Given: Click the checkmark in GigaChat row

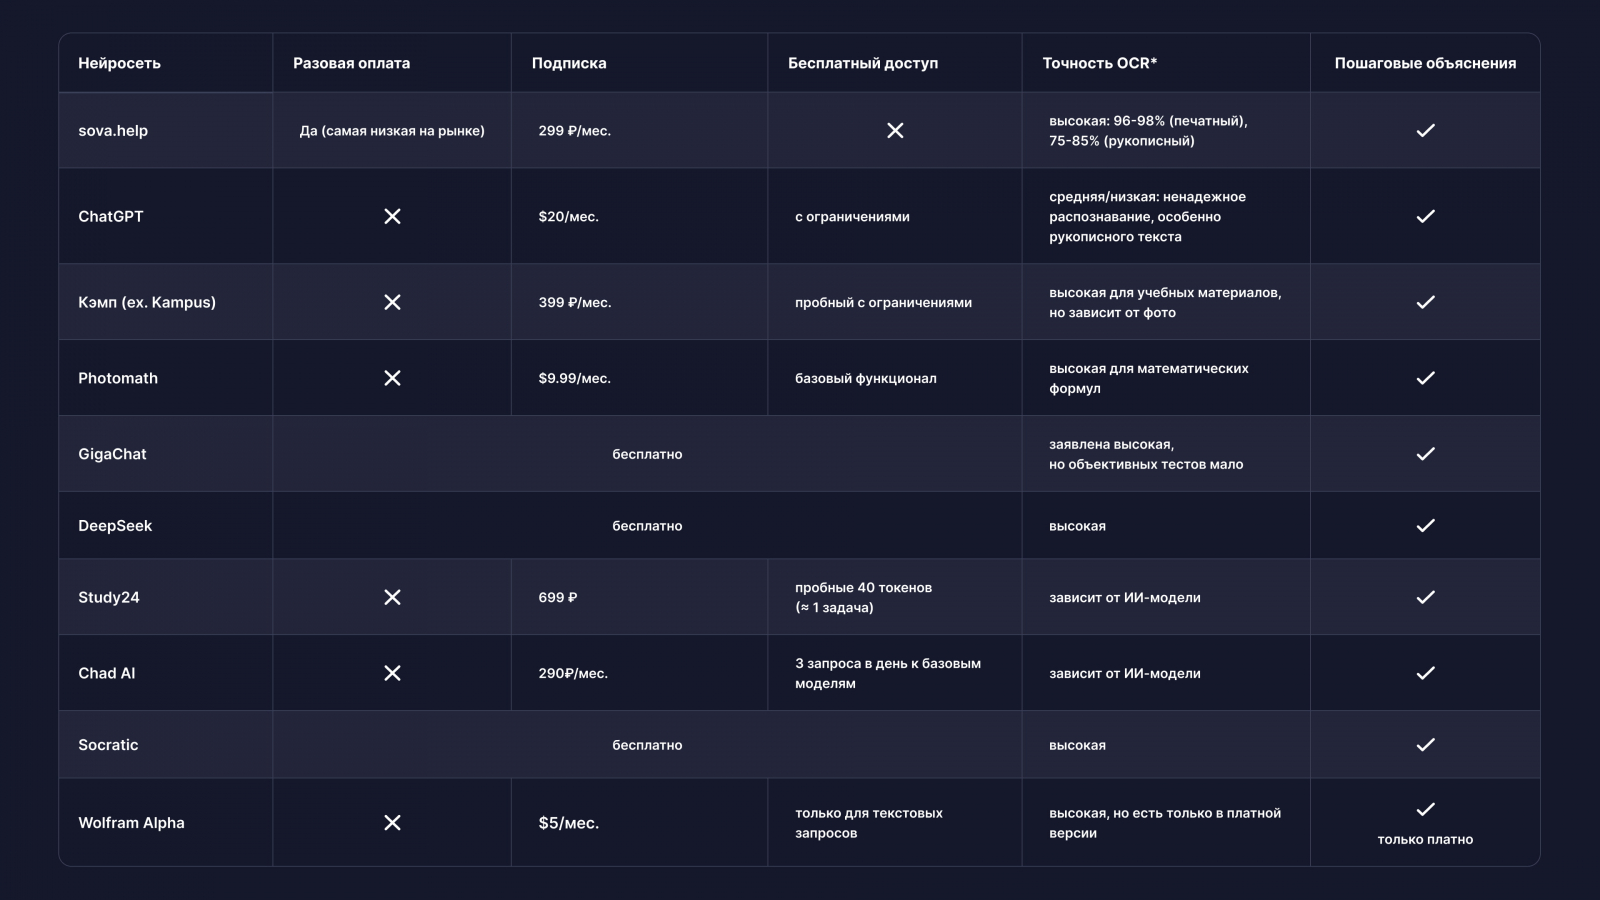Looking at the screenshot, I should [1425, 454].
